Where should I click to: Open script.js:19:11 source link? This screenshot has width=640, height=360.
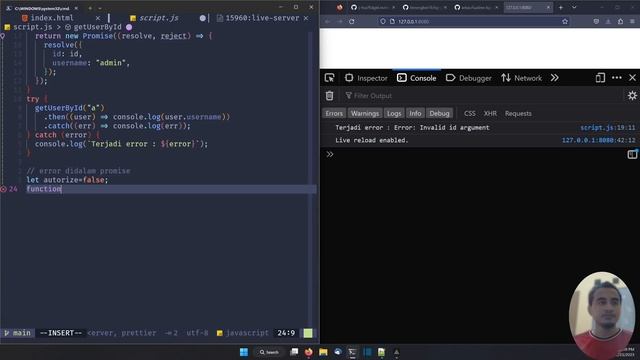click(608, 127)
